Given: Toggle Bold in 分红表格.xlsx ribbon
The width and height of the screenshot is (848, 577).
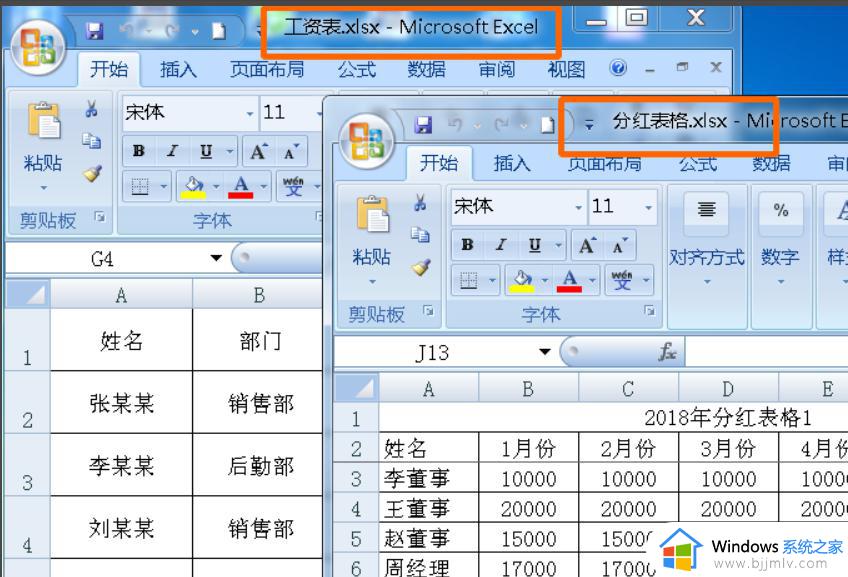Looking at the screenshot, I should (468, 245).
